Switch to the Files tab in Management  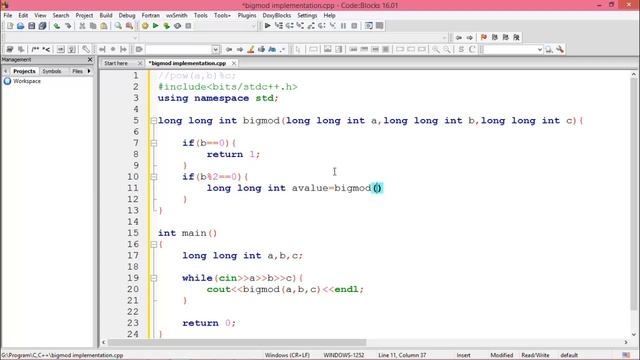(x=77, y=71)
